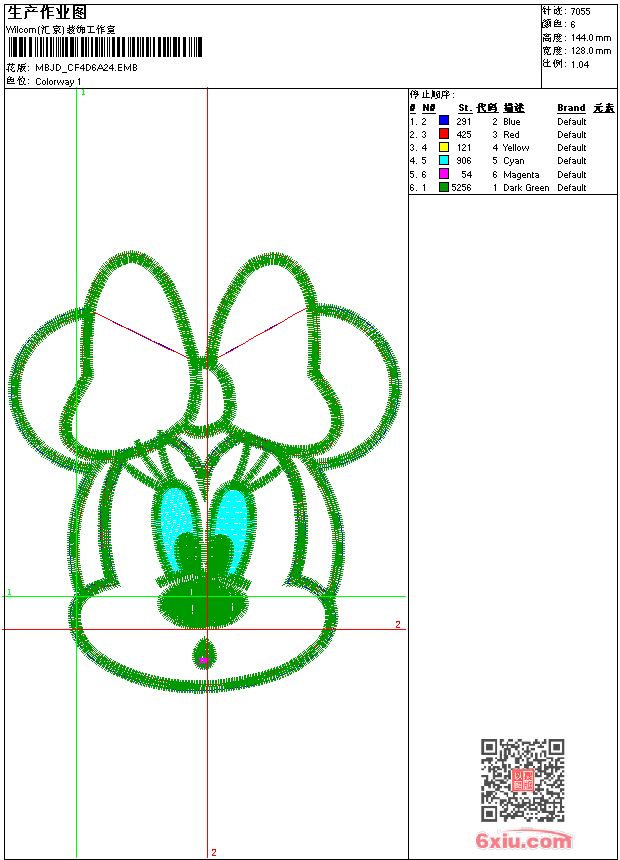Click the scale value '1.04'

[x=580, y=65]
